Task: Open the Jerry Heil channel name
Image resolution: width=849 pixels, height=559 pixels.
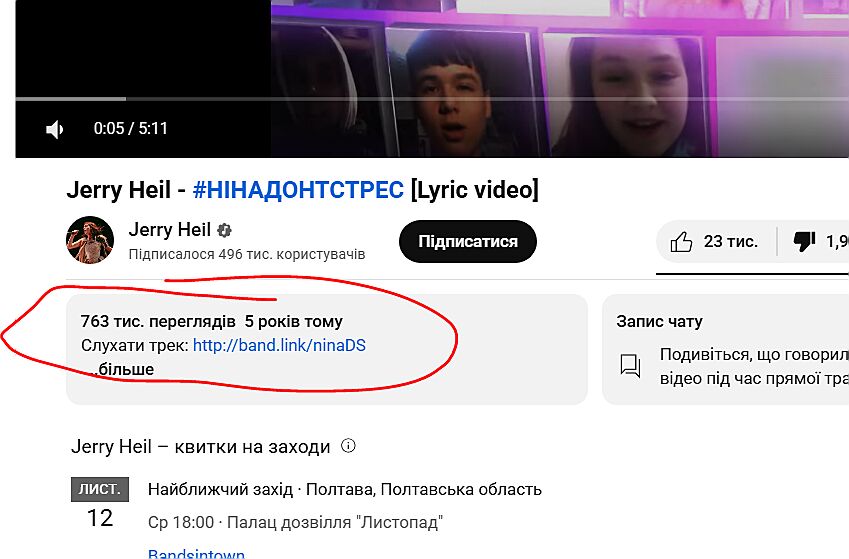Action: click(169, 230)
